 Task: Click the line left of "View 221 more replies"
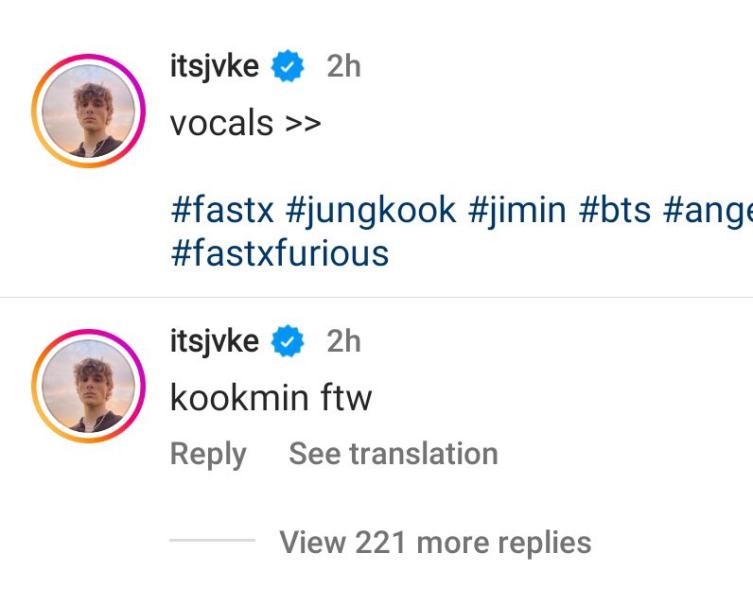[212, 541]
